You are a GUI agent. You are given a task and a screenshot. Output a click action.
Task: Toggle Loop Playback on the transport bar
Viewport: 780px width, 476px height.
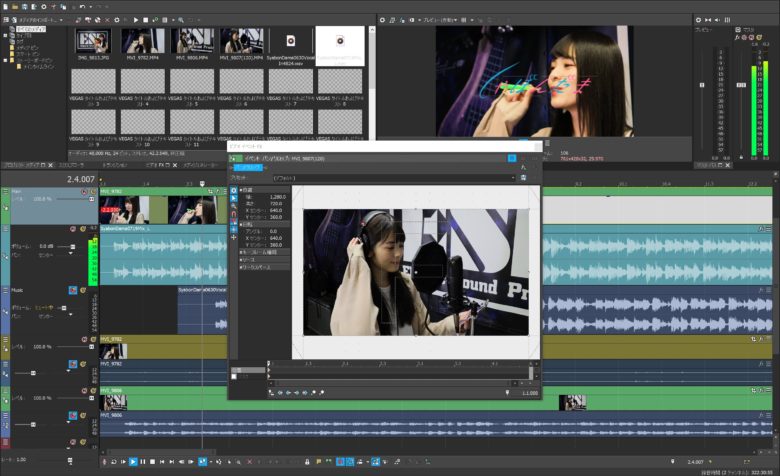click(114, 462)
